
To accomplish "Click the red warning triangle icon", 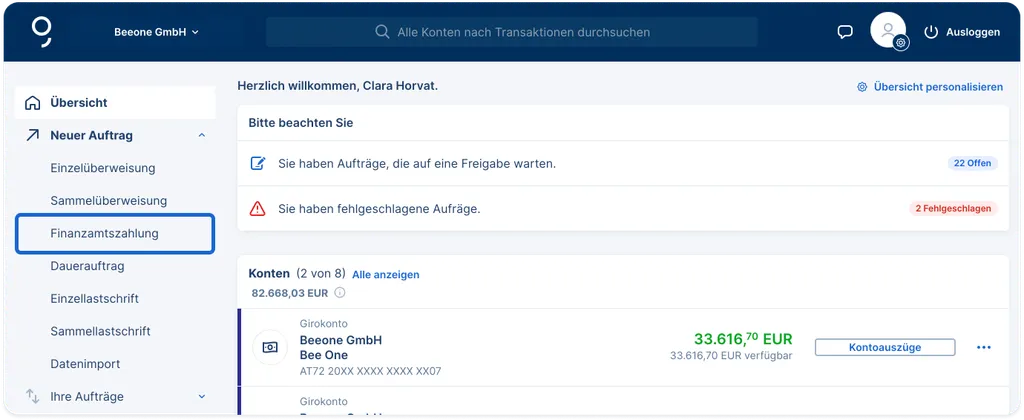I will (258, 209).
